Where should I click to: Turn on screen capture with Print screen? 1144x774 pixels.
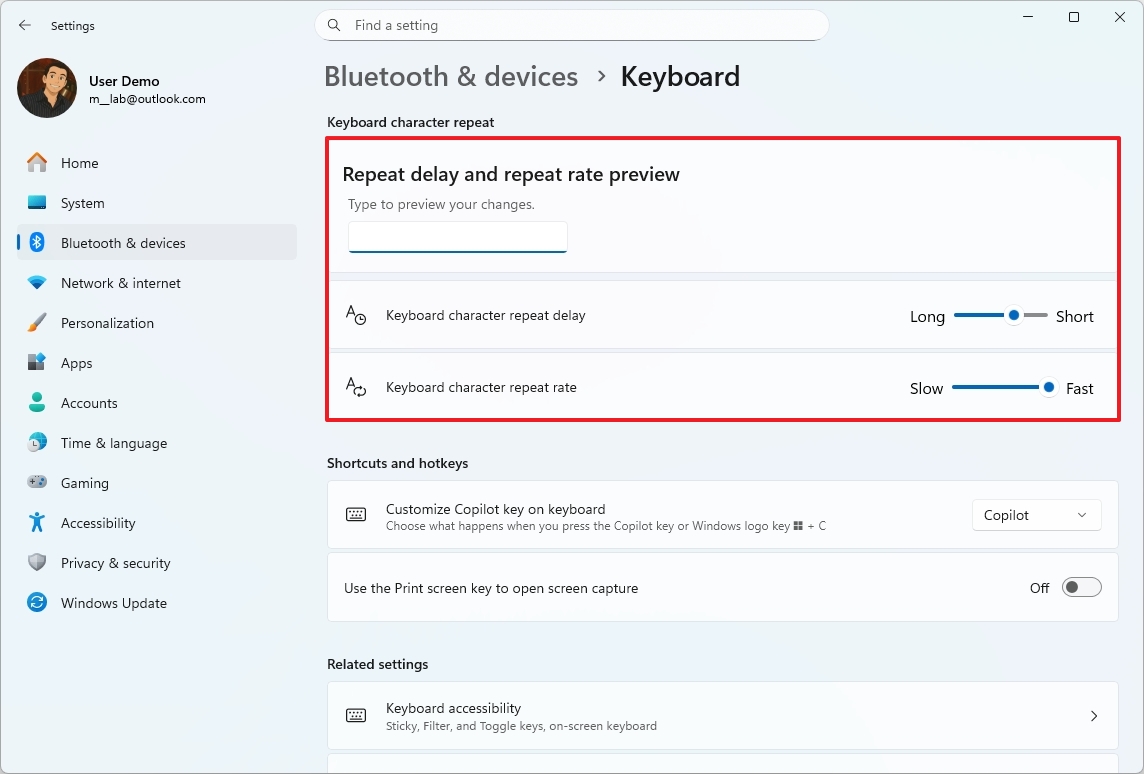(x=1081, y=587)
